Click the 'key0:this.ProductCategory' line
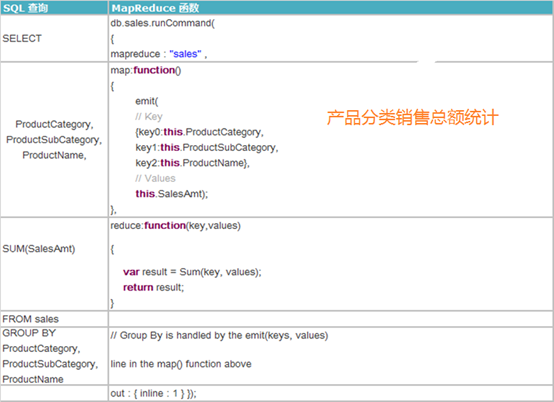Image resolution: width=554 pixels, height=402 pixels. pos(199,132)
